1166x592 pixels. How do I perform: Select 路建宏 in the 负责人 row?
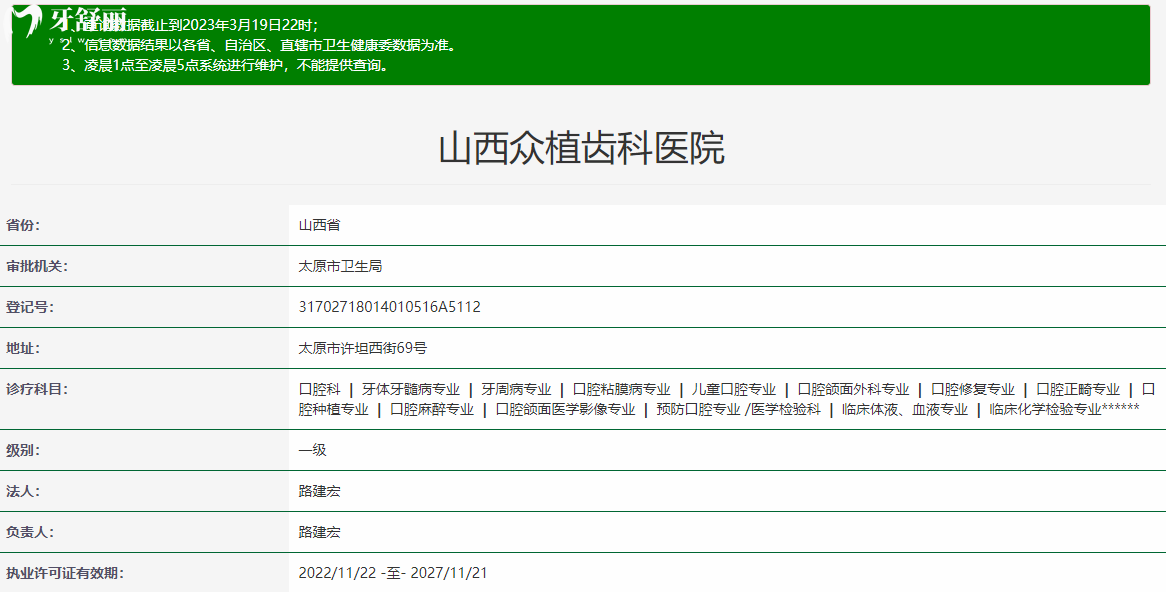319,532
